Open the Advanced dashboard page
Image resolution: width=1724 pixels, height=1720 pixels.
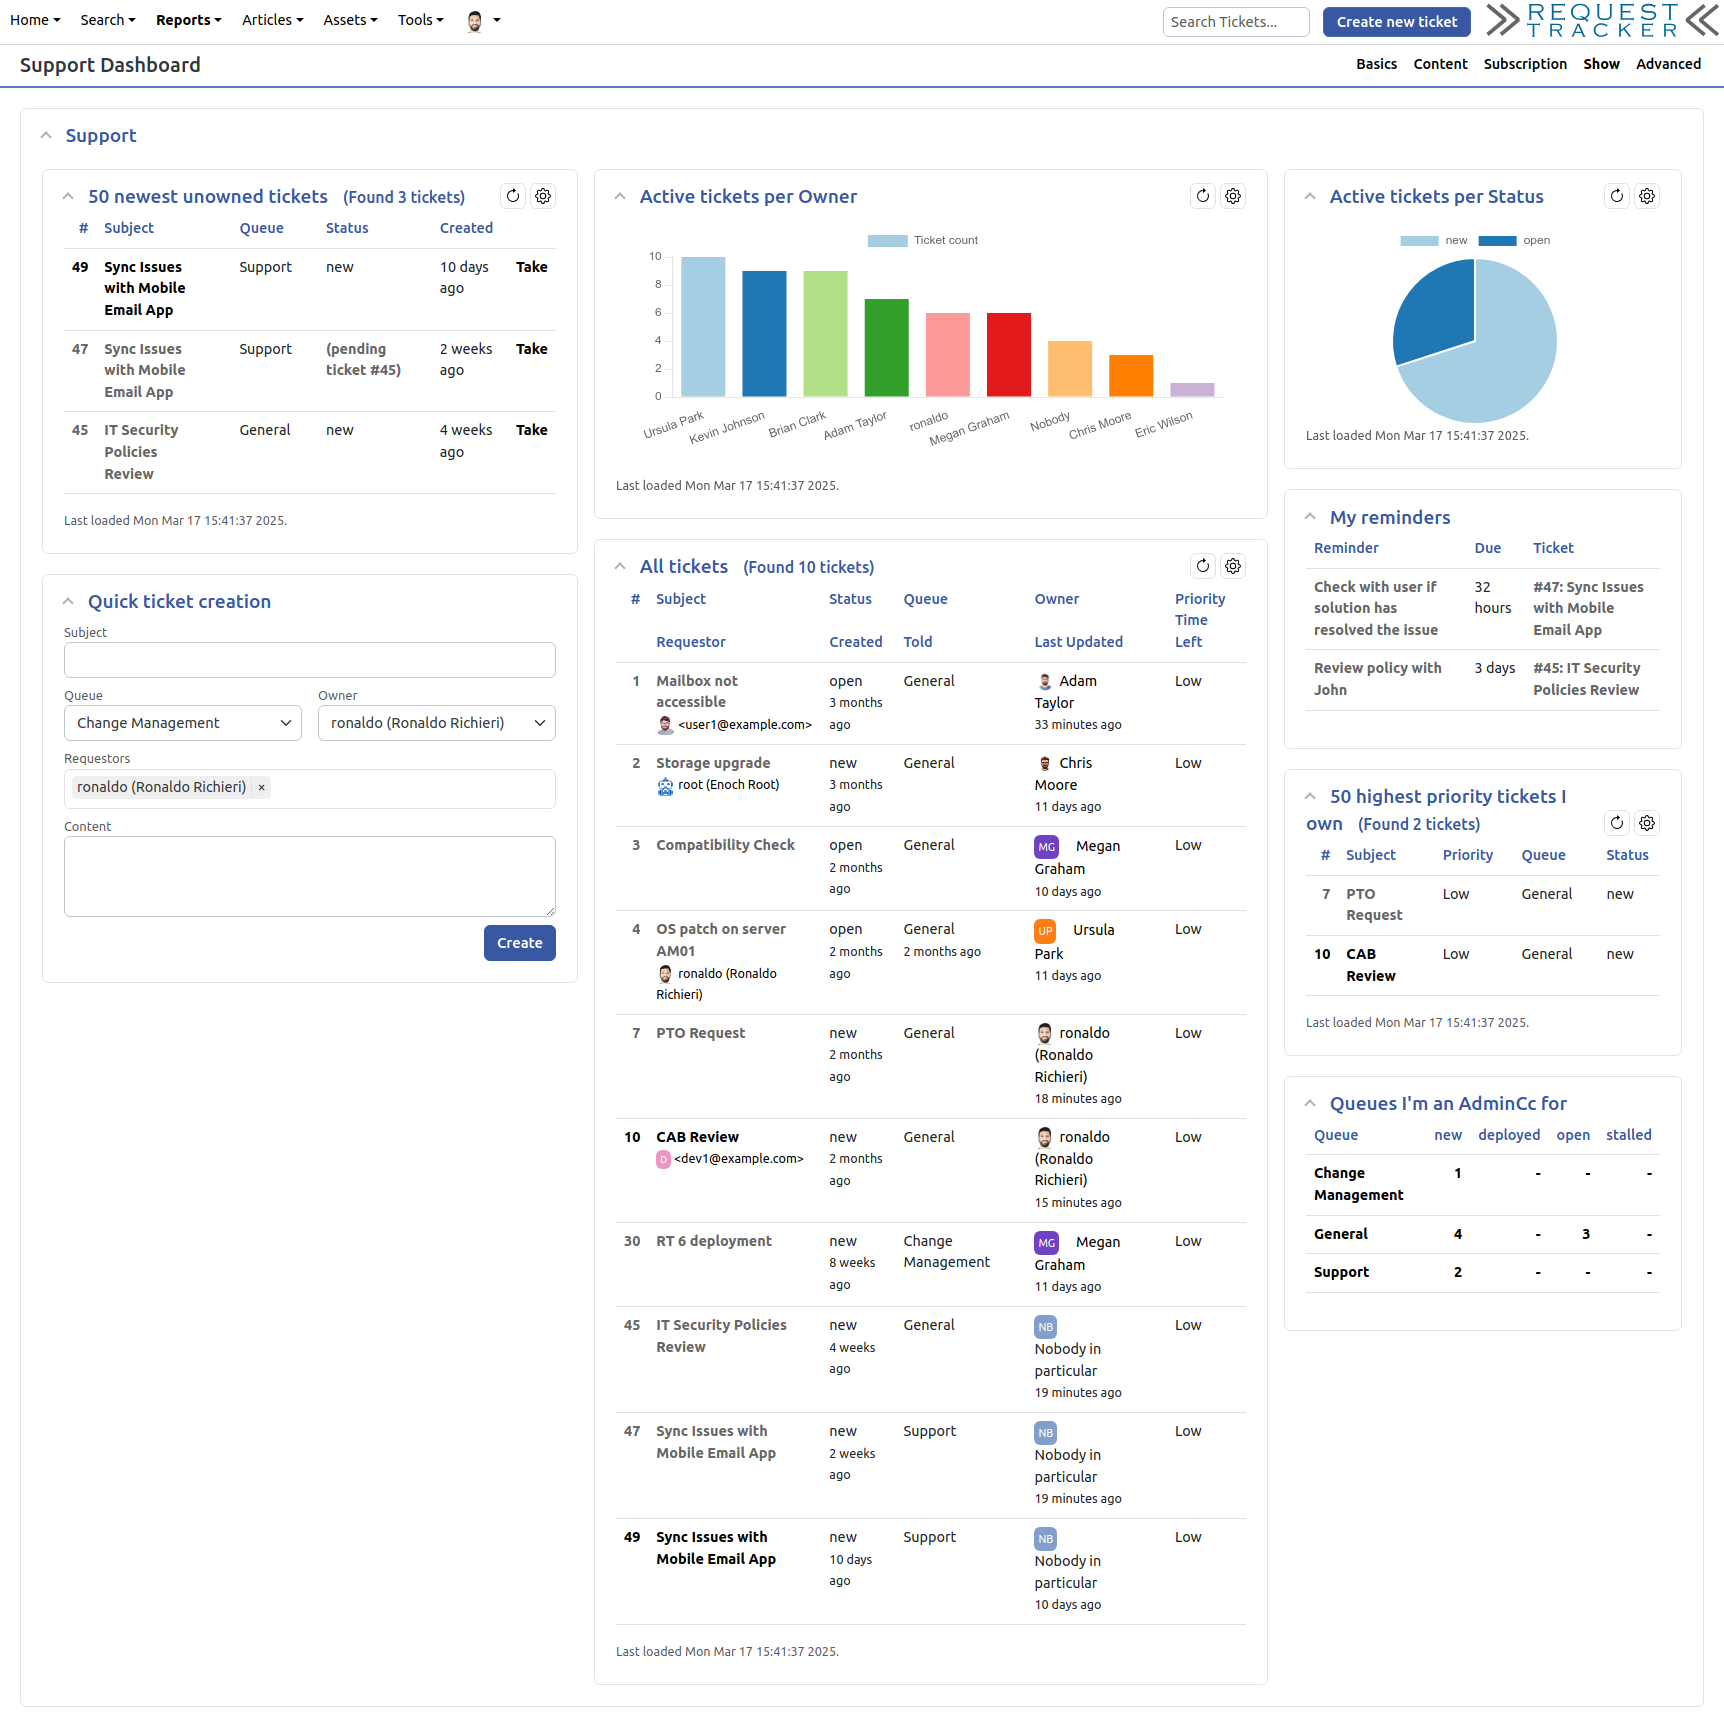(x=1669, y=64)
